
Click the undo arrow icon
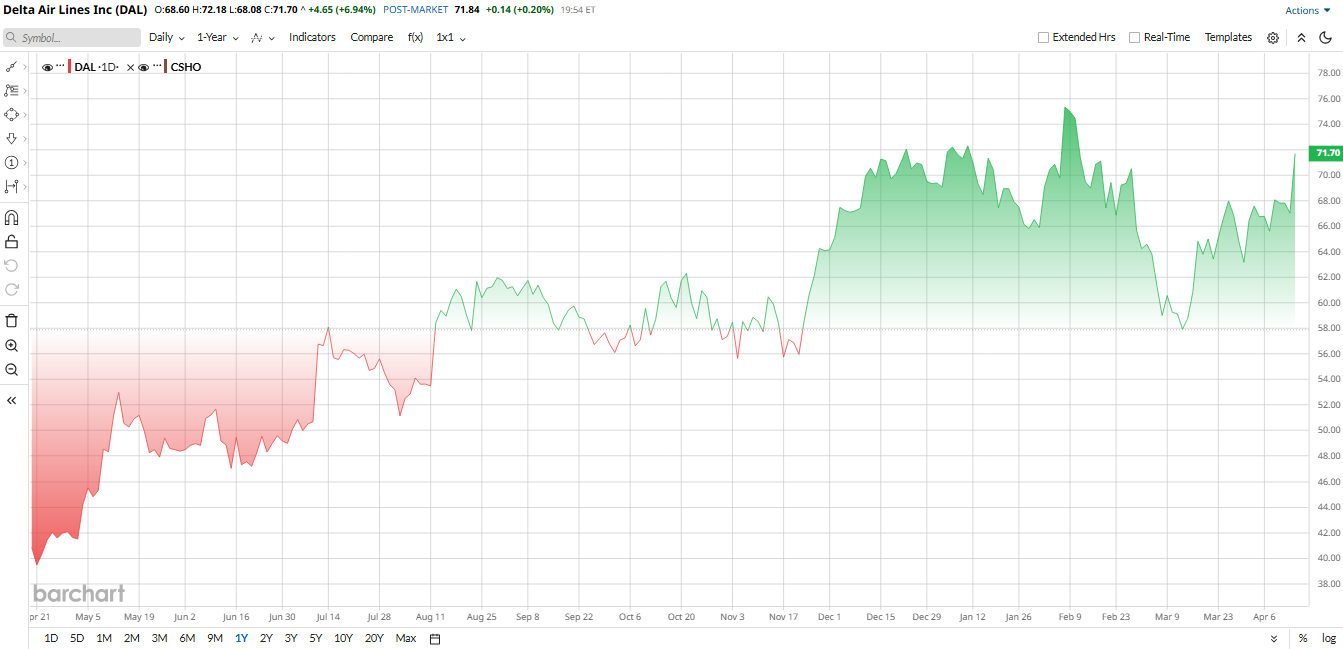click(12, 265)
